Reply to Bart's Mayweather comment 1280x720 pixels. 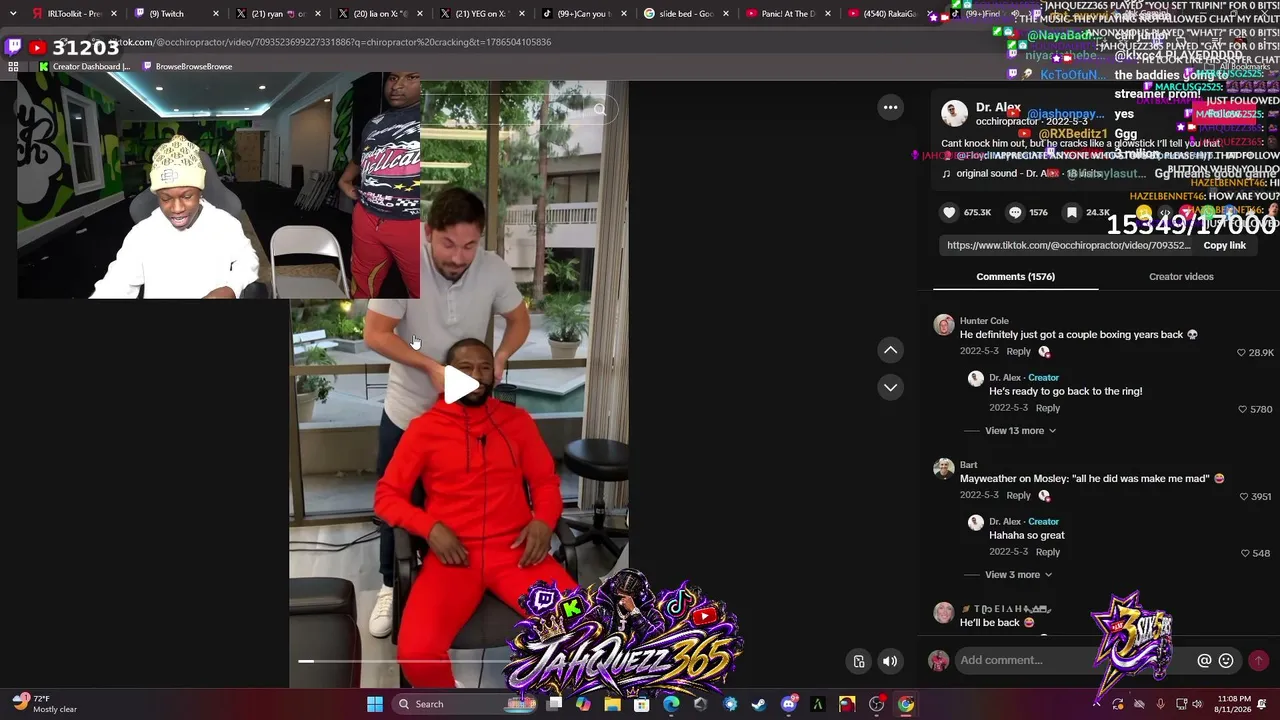1018,496
